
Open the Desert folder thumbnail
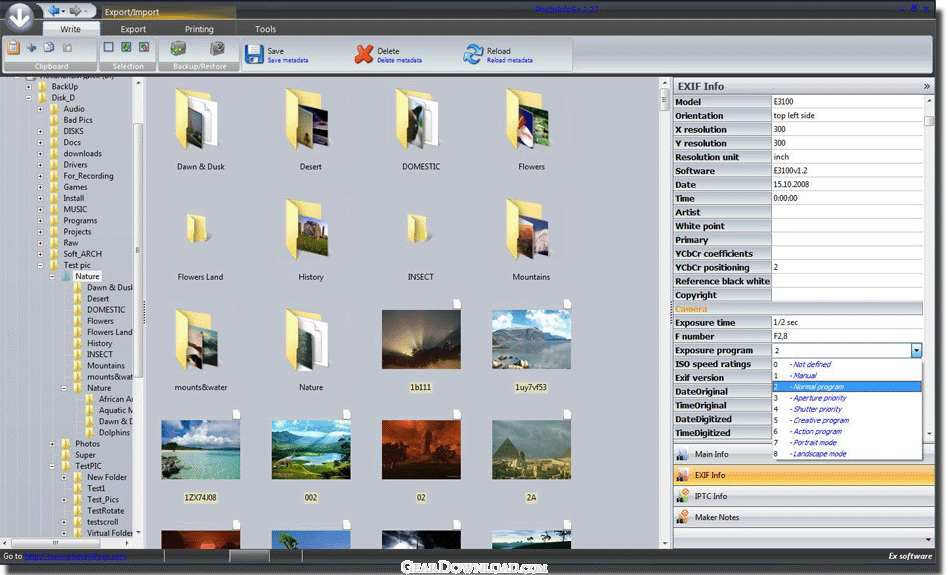[x=307, y=120]
